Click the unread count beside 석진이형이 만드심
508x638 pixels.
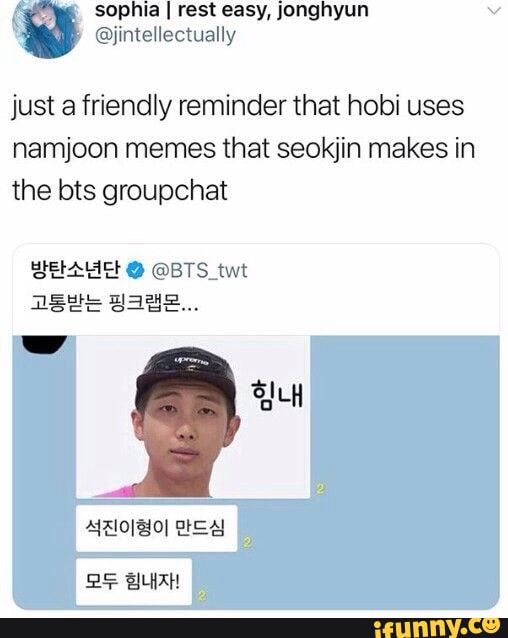tap(247, 543)
